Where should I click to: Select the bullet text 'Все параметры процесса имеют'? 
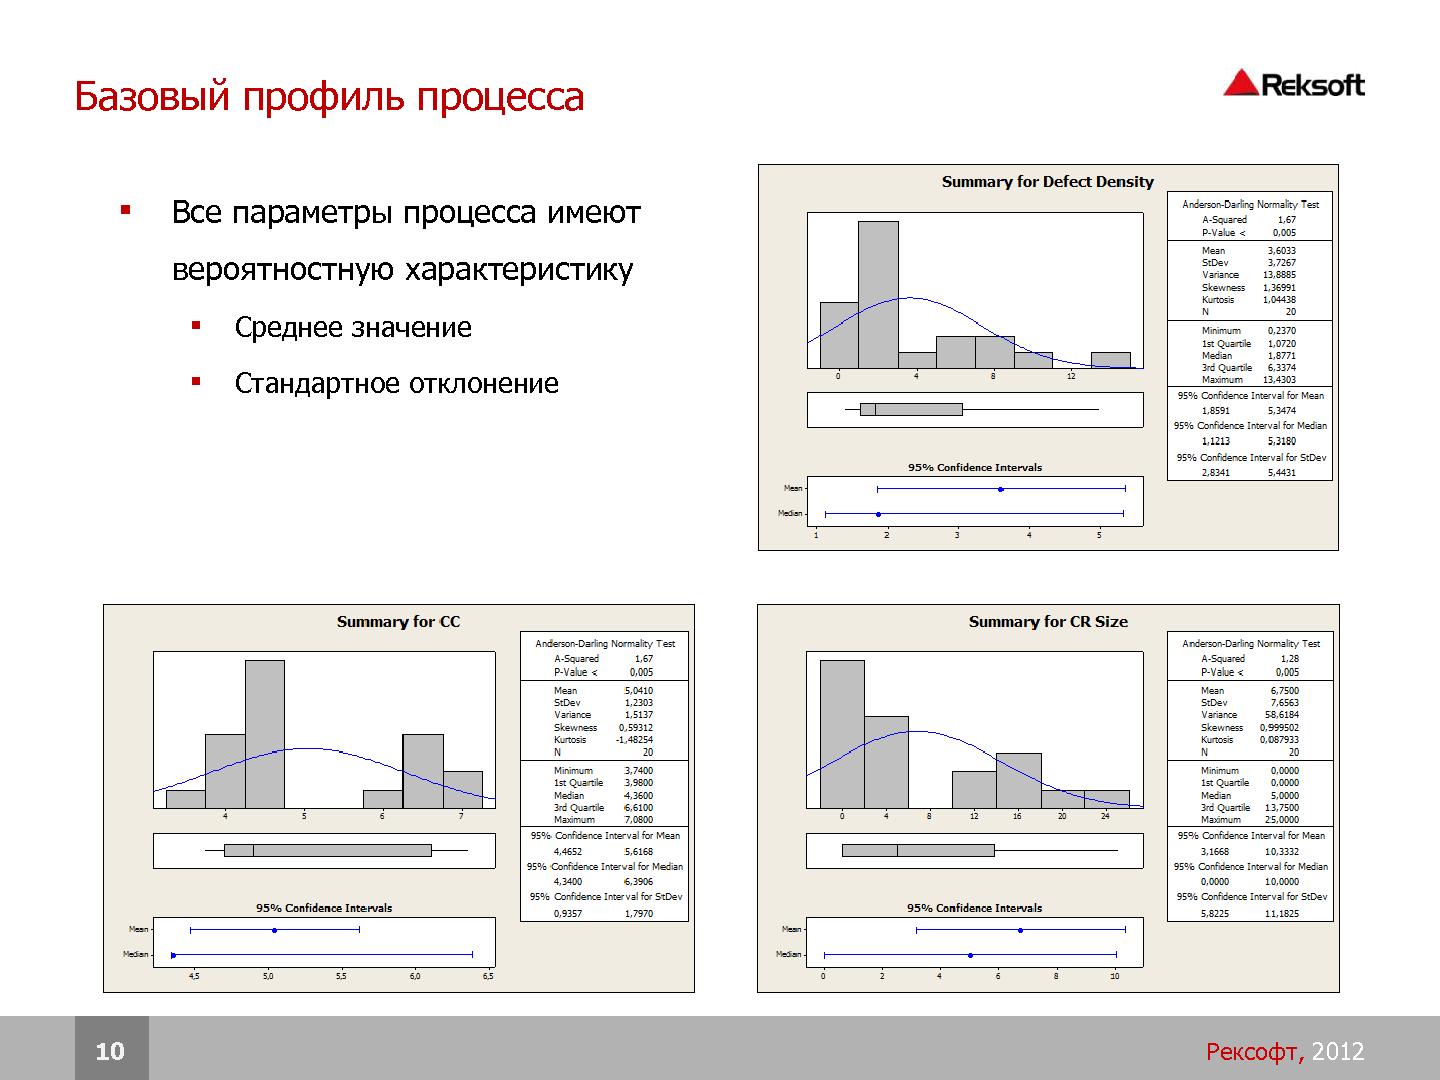coord(406,213)
